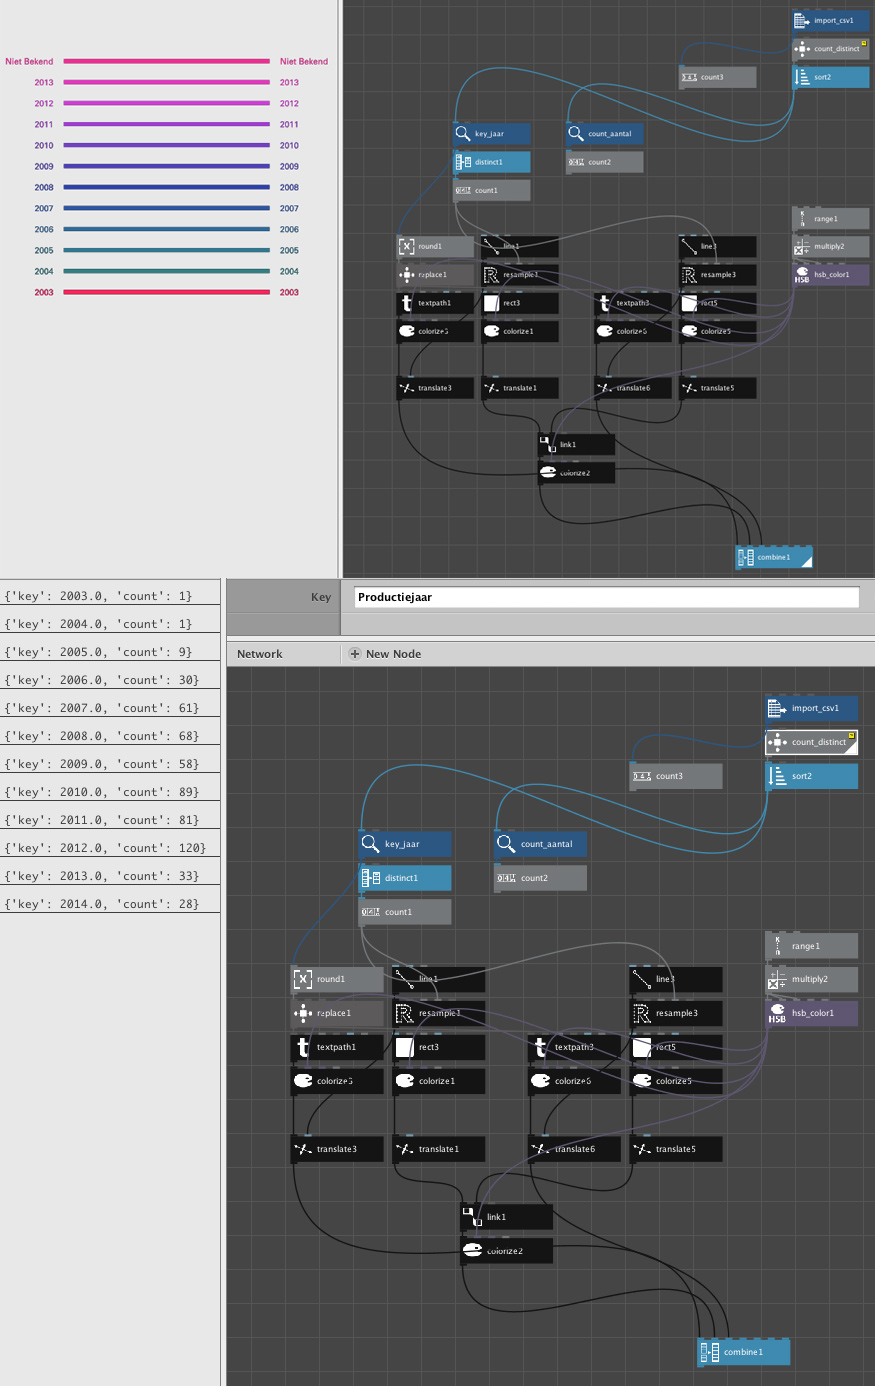The image size is (875, 1386).
Task: Select count3 node in the upper network view
Action: pos(718,77)
